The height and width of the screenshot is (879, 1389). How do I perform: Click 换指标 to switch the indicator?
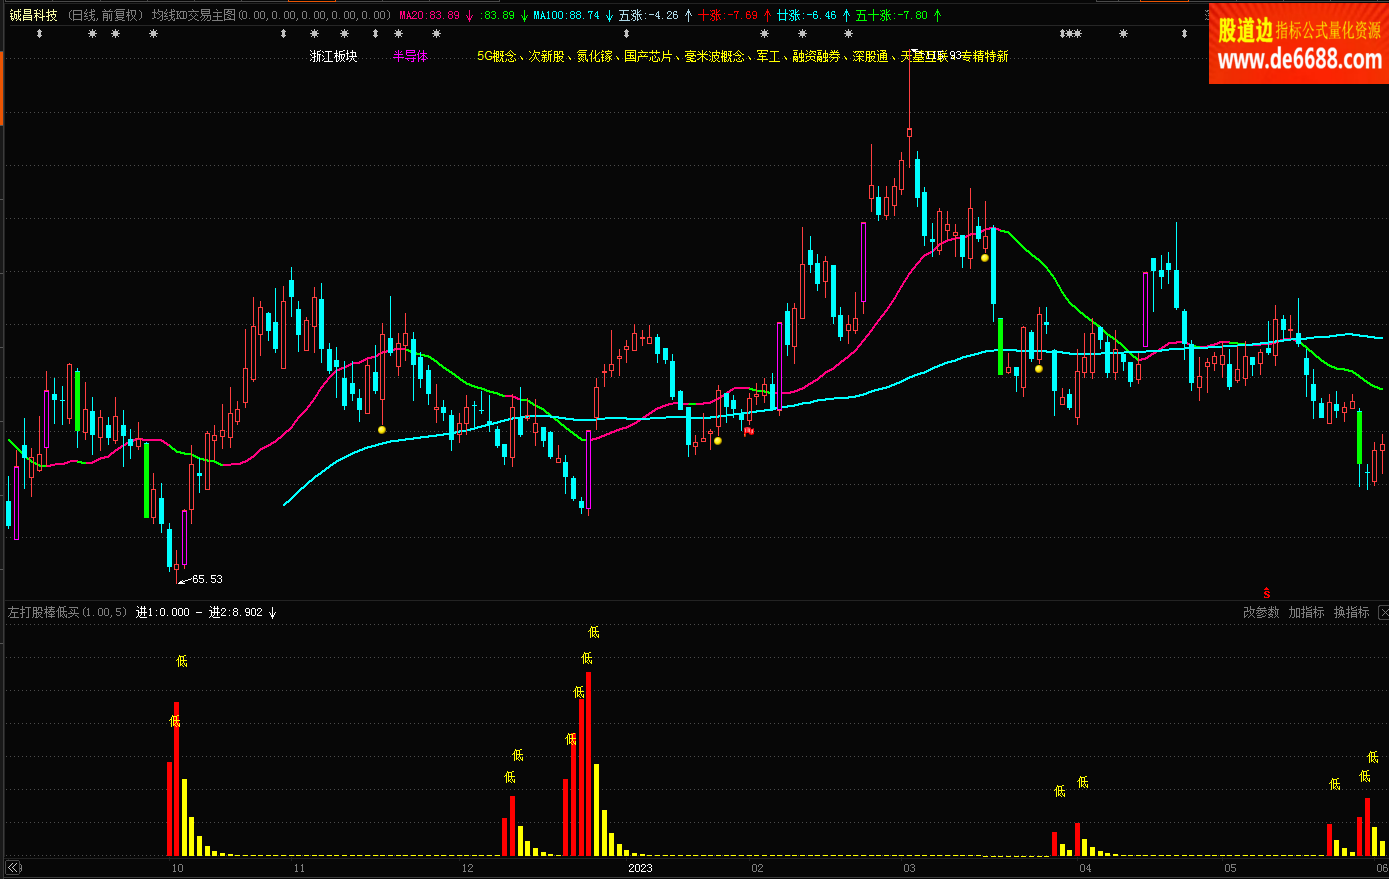coord(1351,612)
